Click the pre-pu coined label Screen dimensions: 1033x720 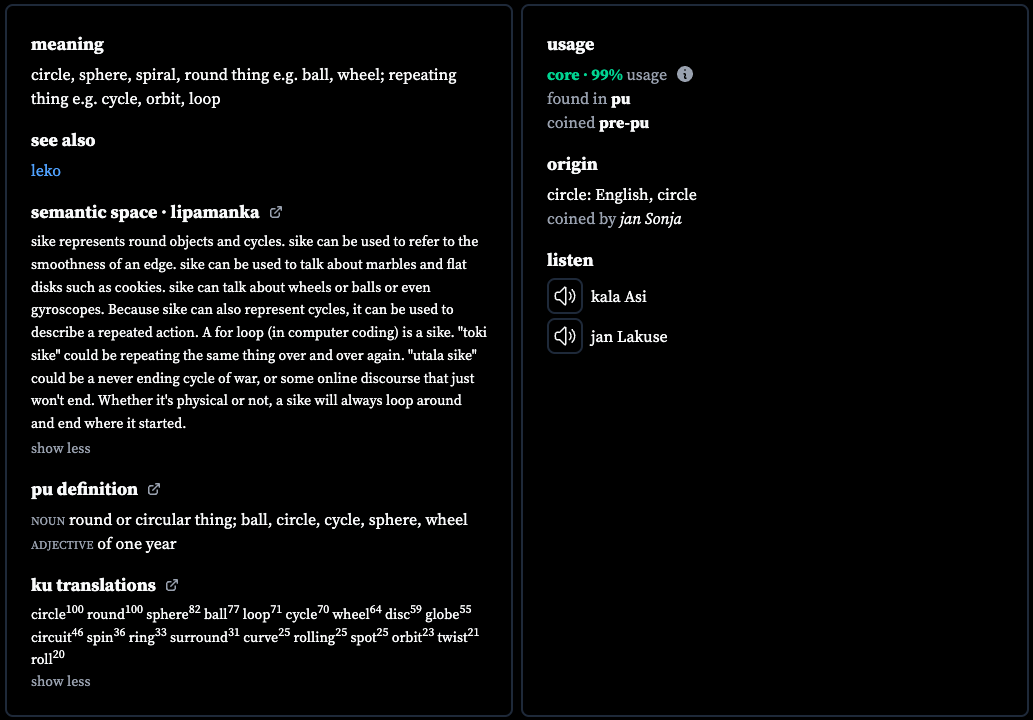[x=624, y=123]
